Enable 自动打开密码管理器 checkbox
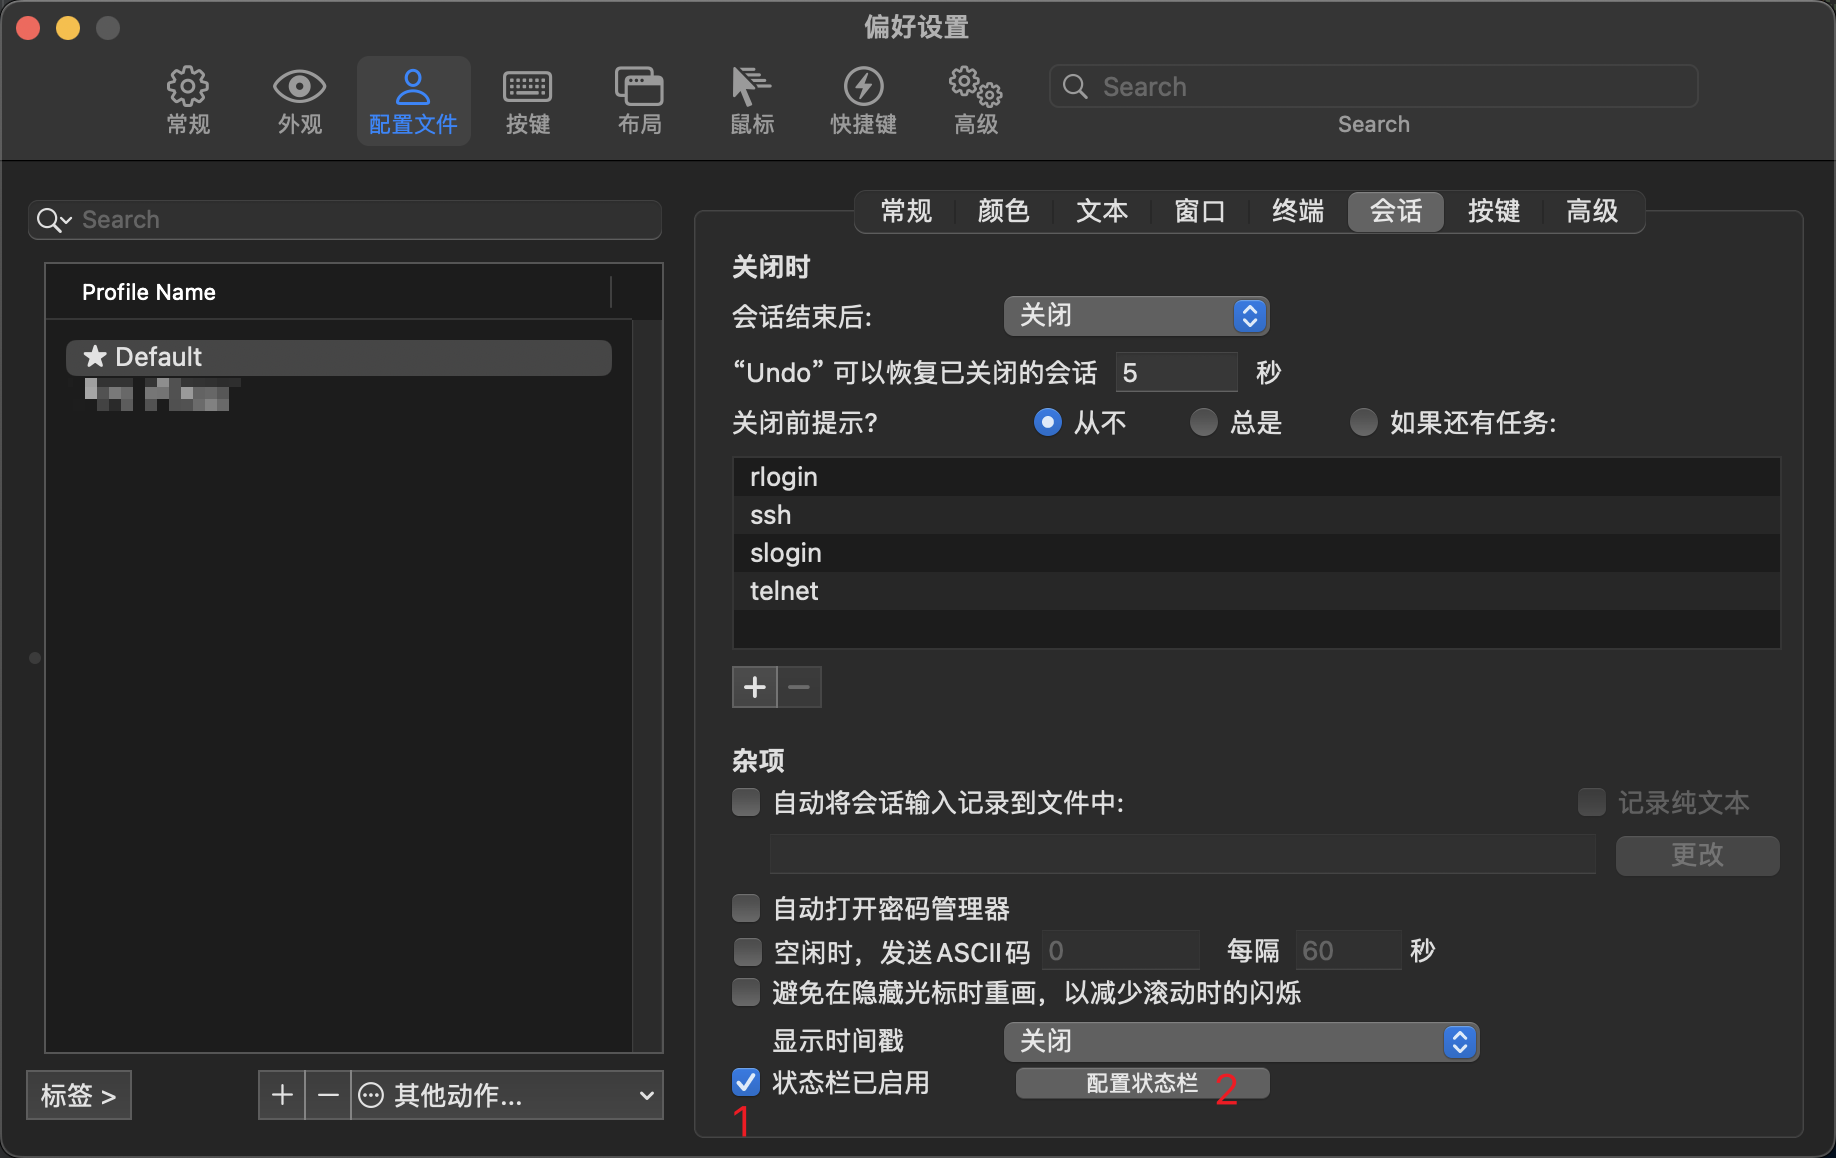The image size is (1836, 1158). click(746, 908)
